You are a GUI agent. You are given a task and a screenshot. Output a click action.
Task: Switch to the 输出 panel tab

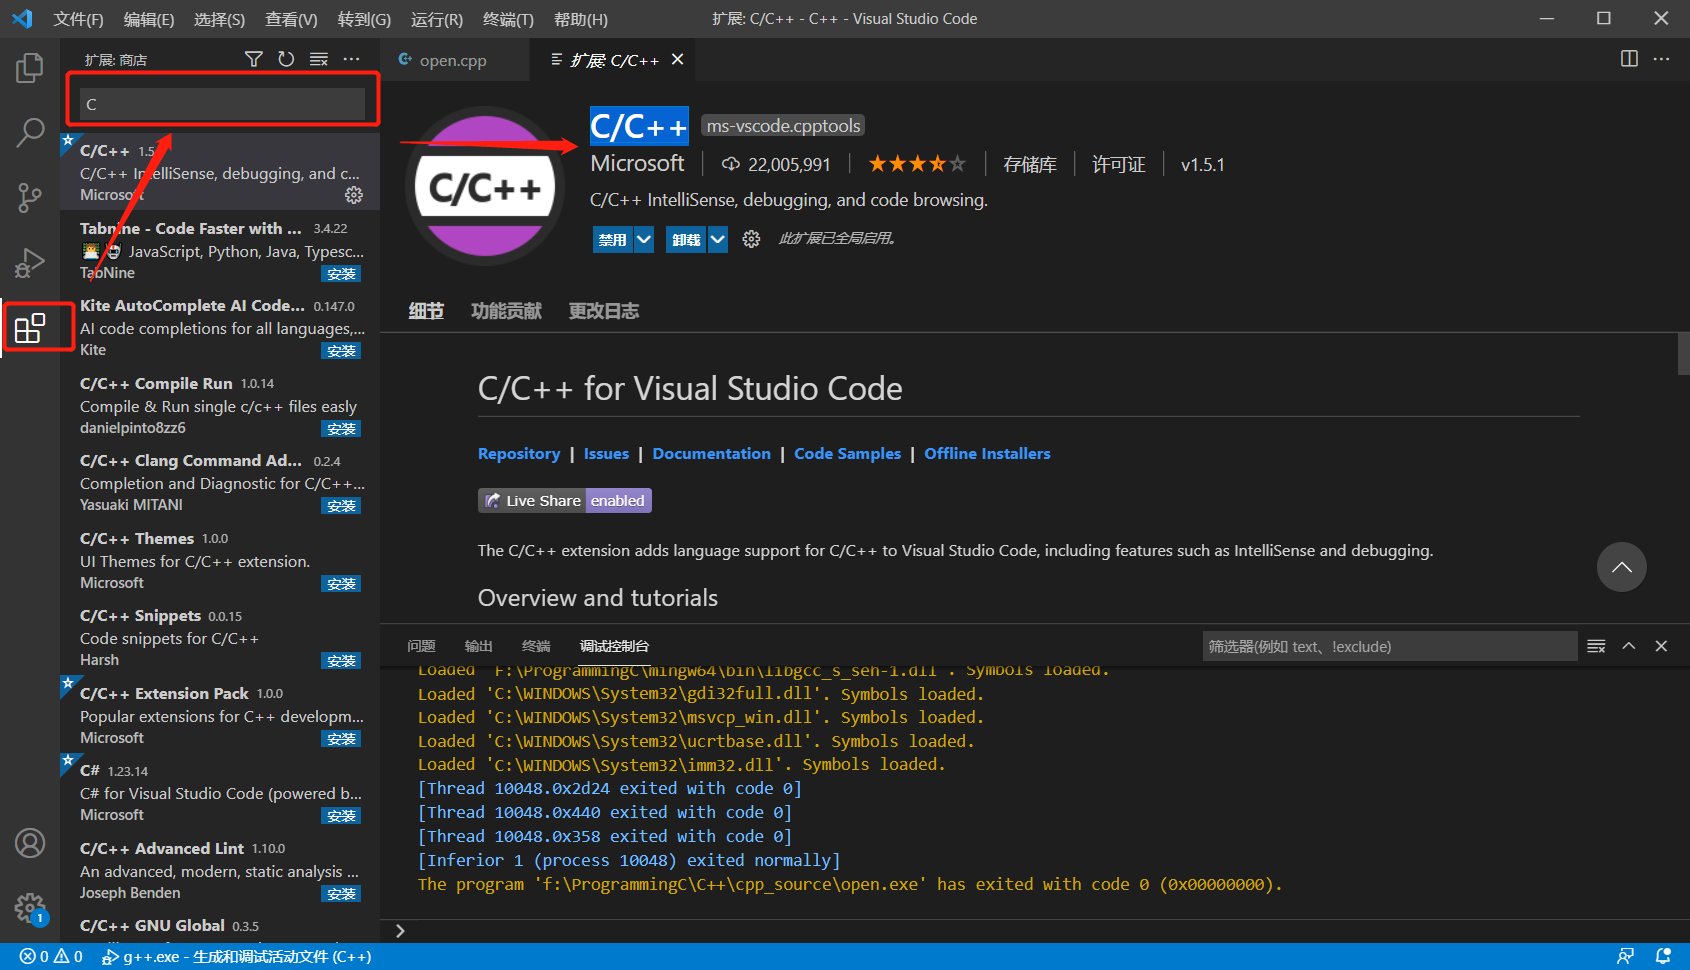479,646
